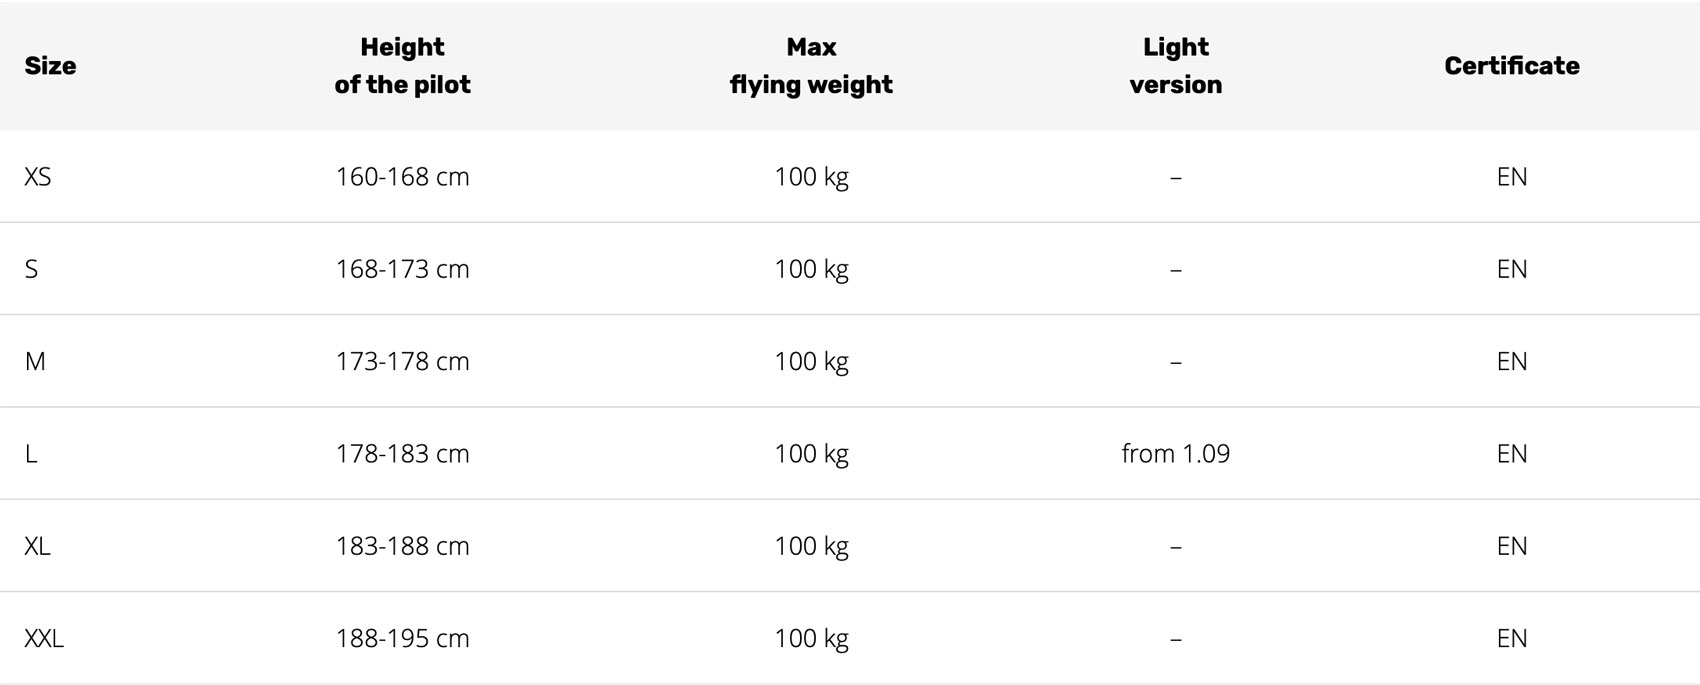Click the Light version column header
The image size is (1700, 685).
(1176, 66)
